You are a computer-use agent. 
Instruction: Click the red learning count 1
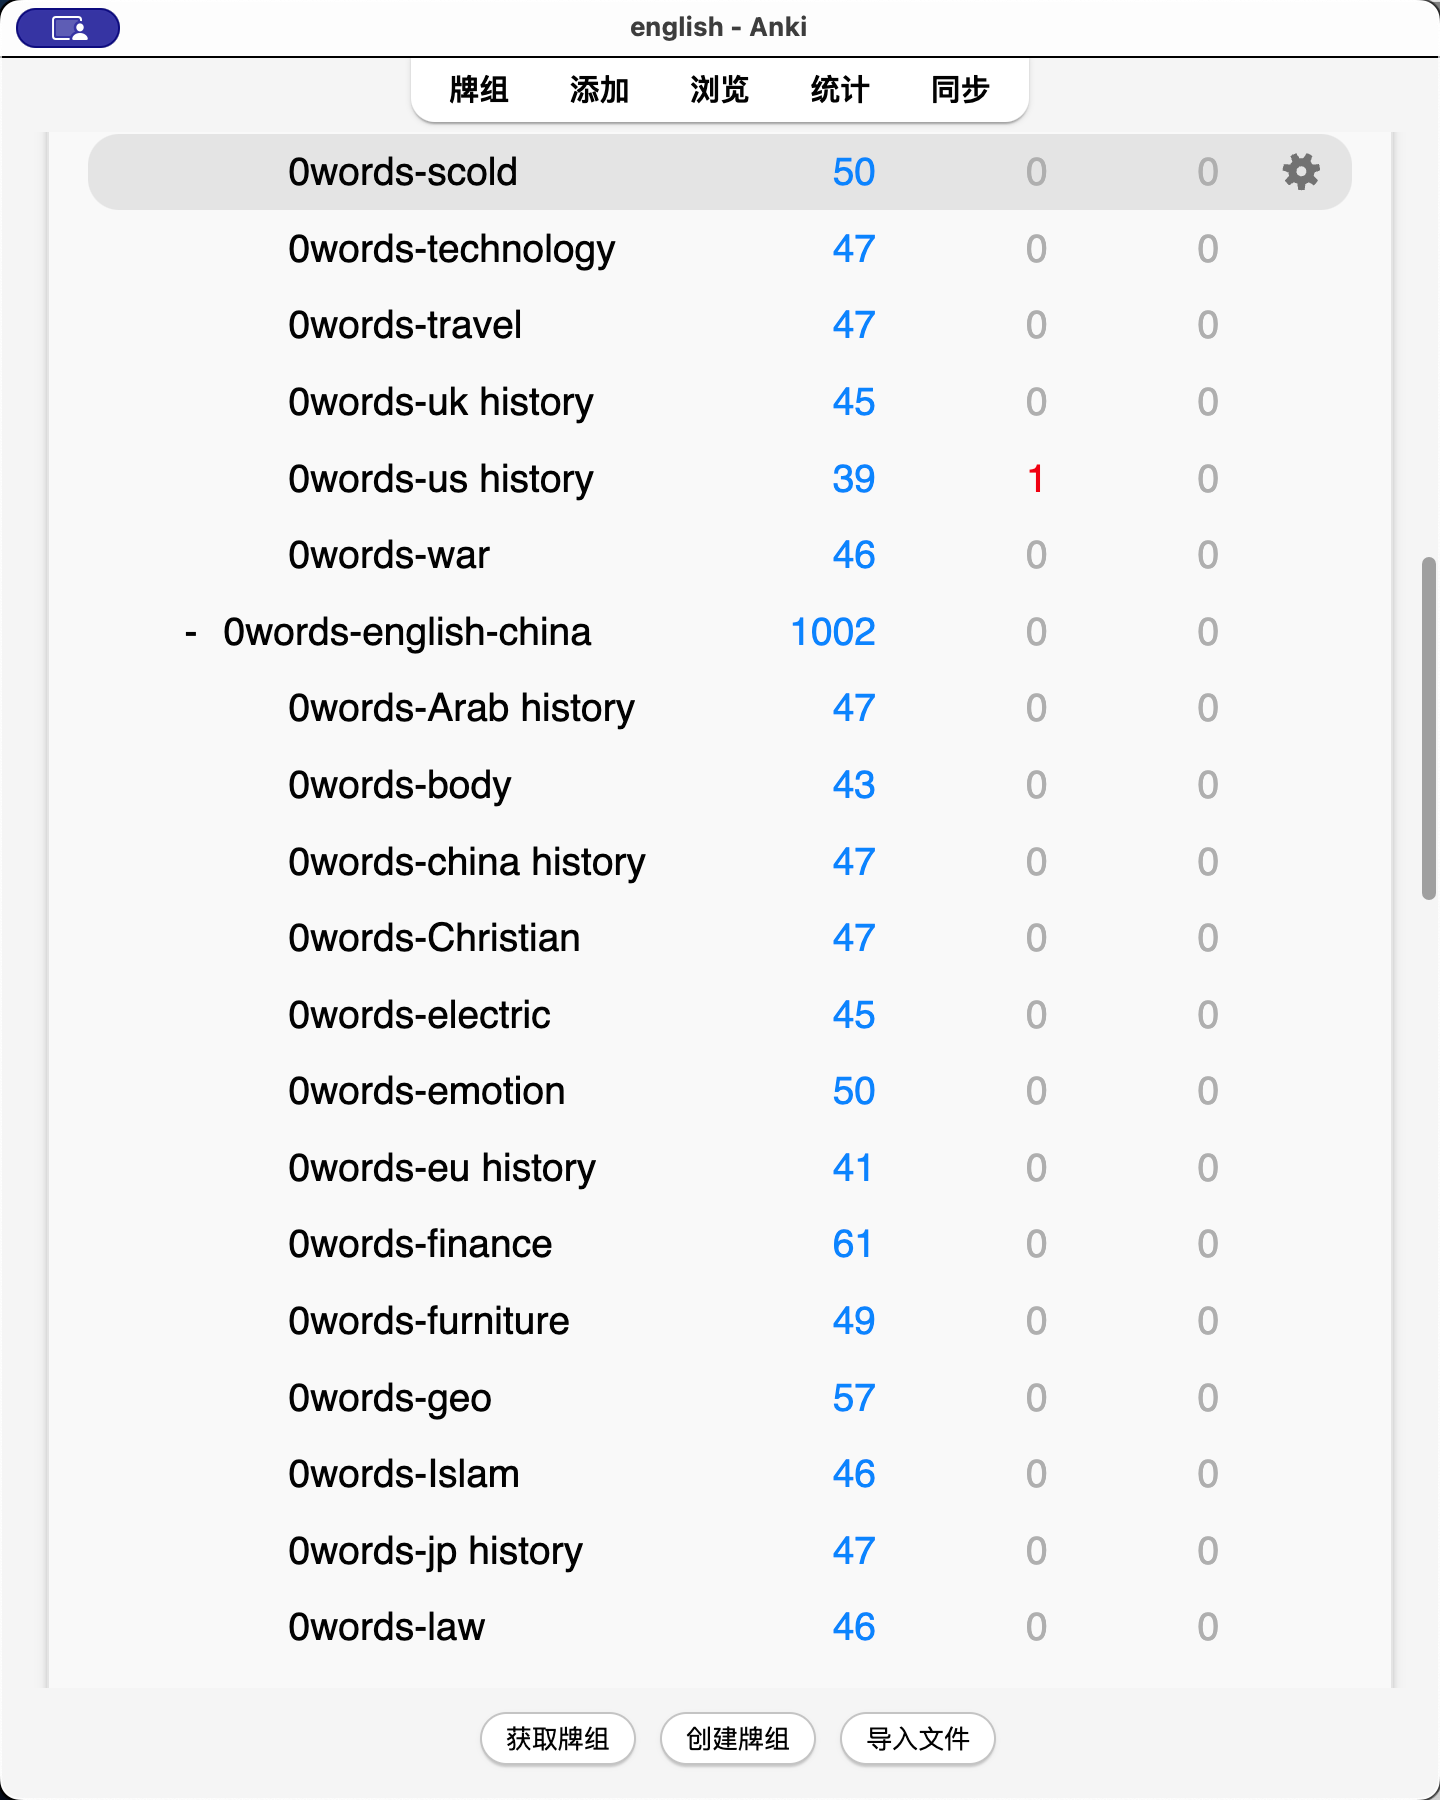pos(1036,479)
